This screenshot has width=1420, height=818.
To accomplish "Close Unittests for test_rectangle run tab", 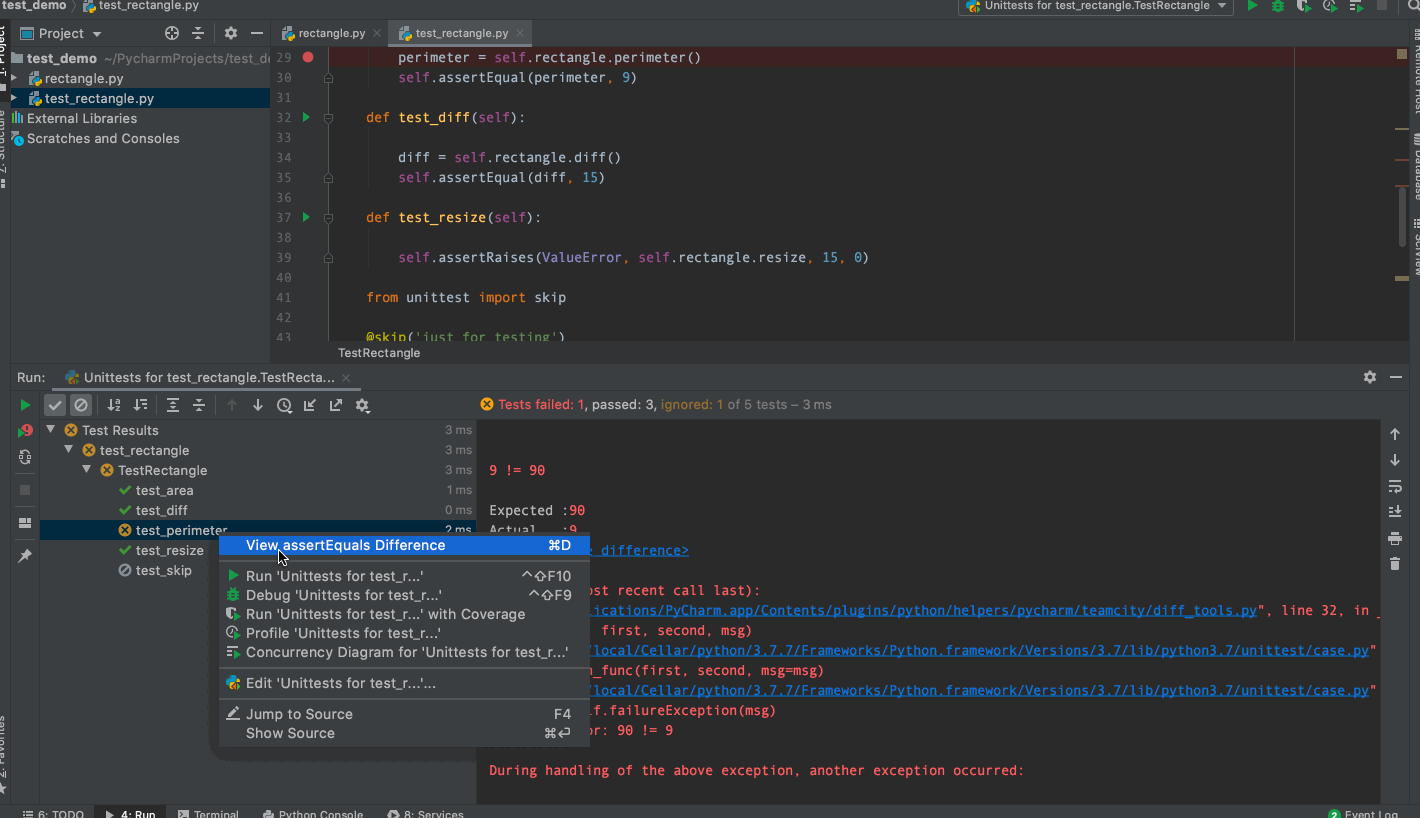I will click(x=346, y=378).
